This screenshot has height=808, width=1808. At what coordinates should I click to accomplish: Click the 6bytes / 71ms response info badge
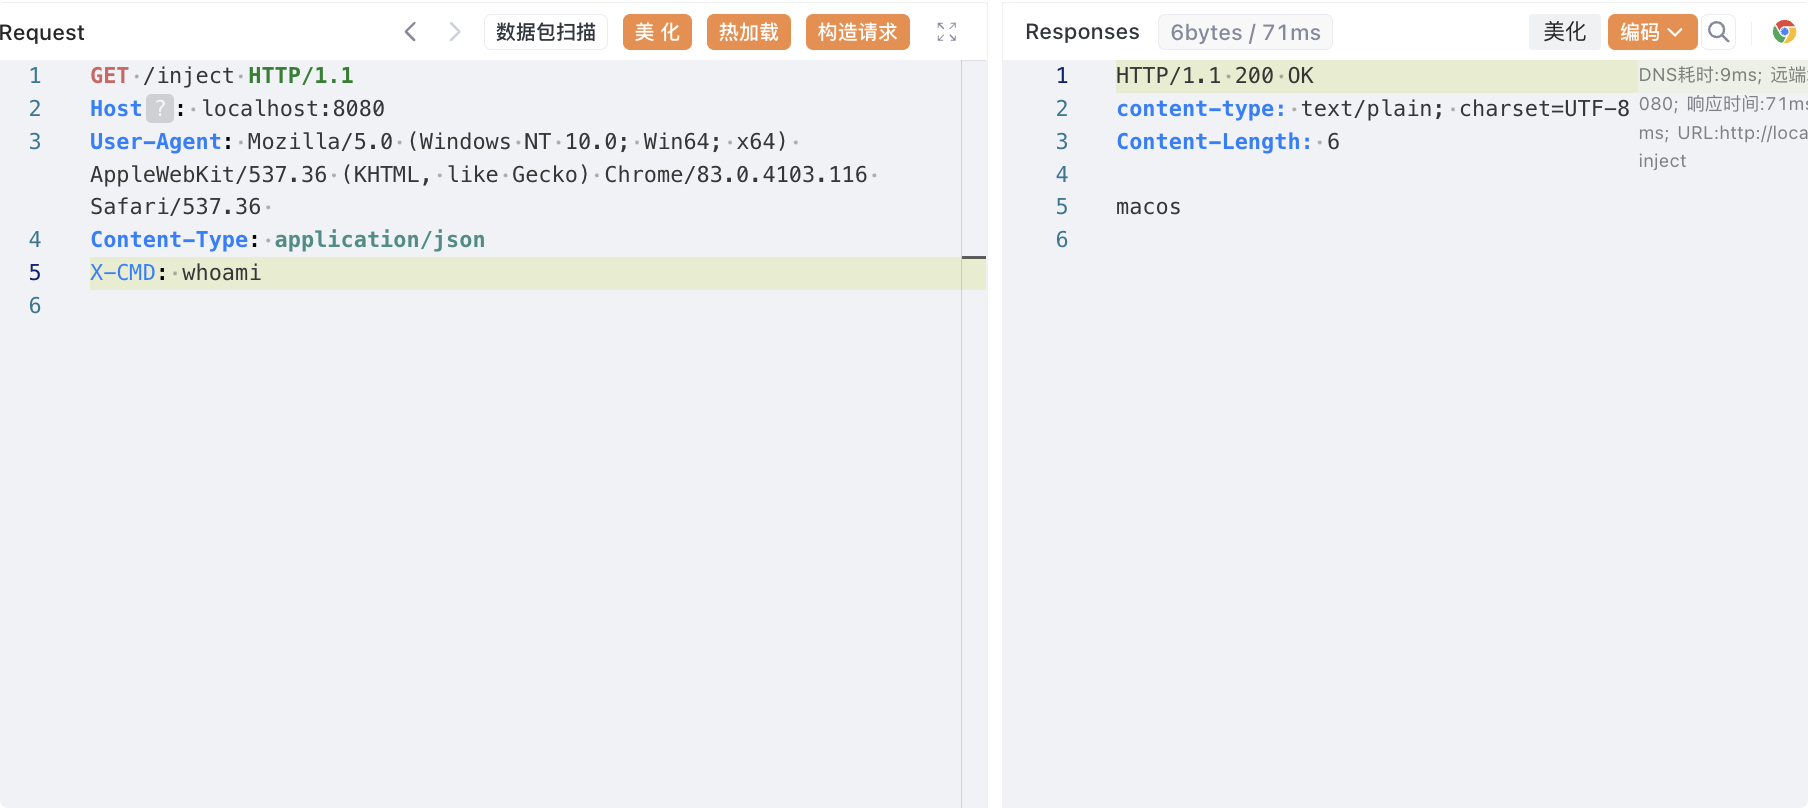tap(1245, 32)
